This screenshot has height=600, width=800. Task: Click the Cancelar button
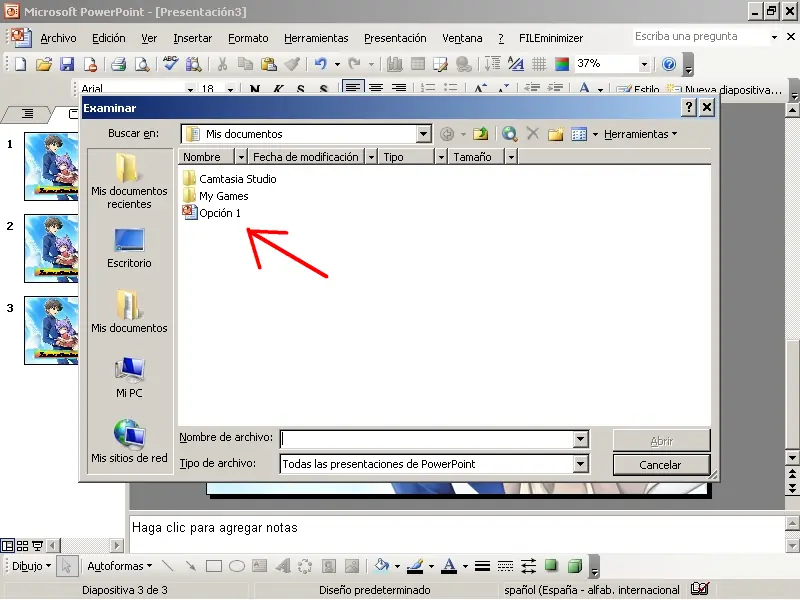tap(661, 465)
